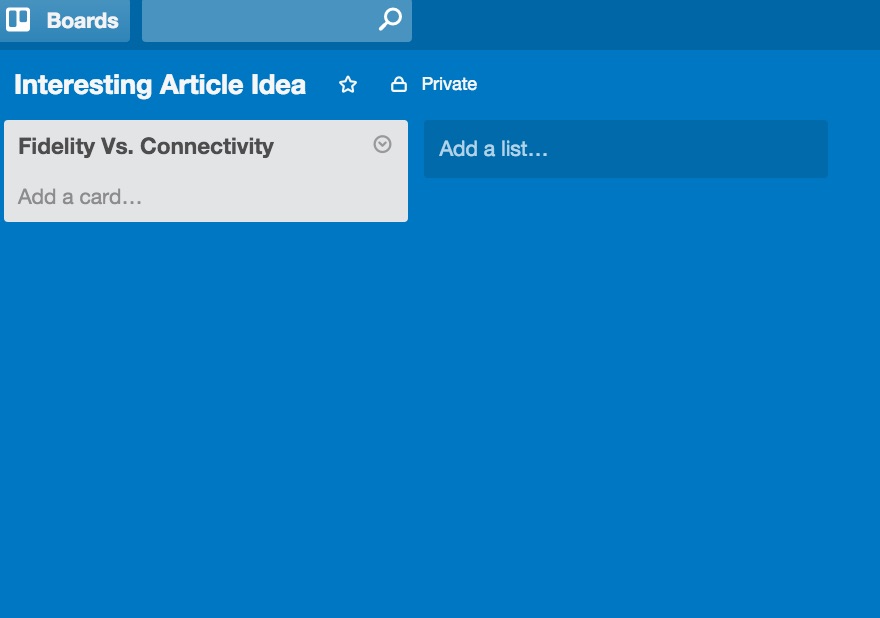Image resolution: width=880 pixels, height=618 pixels.
Task: Rename the board title Interesting Article Idea
Action: click(160, 85)
